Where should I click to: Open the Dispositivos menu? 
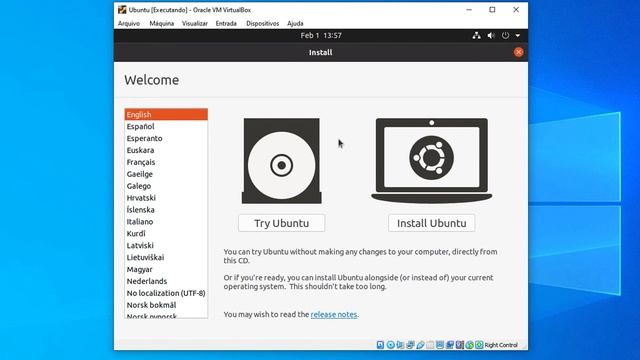pyautogui.click(x=262, y=23)
